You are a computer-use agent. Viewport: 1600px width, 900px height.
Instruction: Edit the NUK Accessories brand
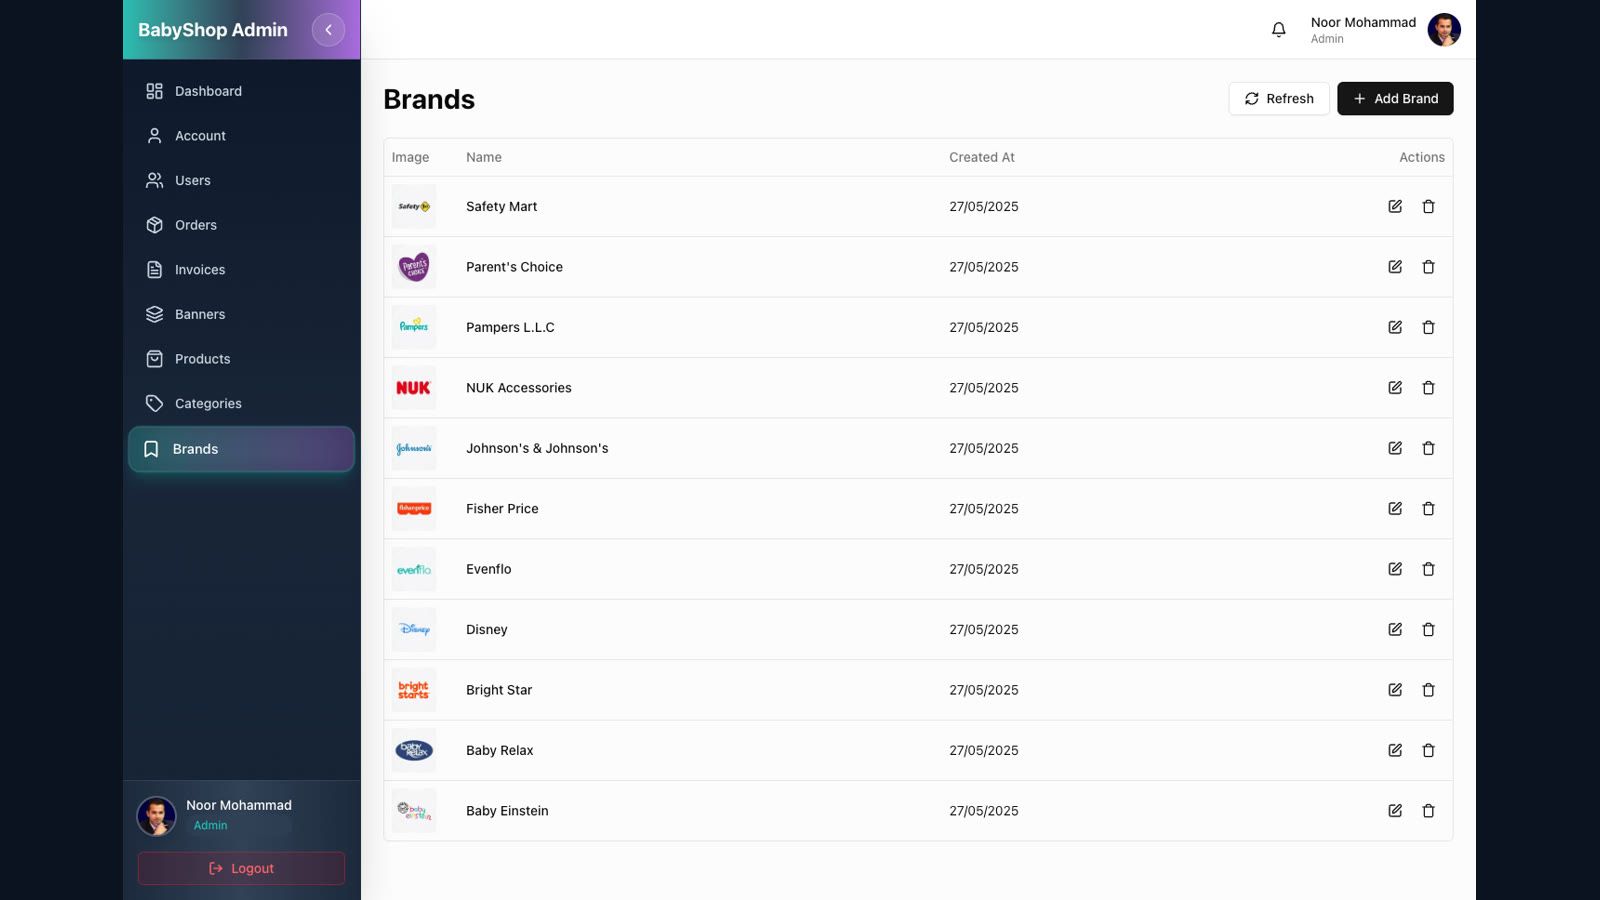click(x=1395, y=388)
